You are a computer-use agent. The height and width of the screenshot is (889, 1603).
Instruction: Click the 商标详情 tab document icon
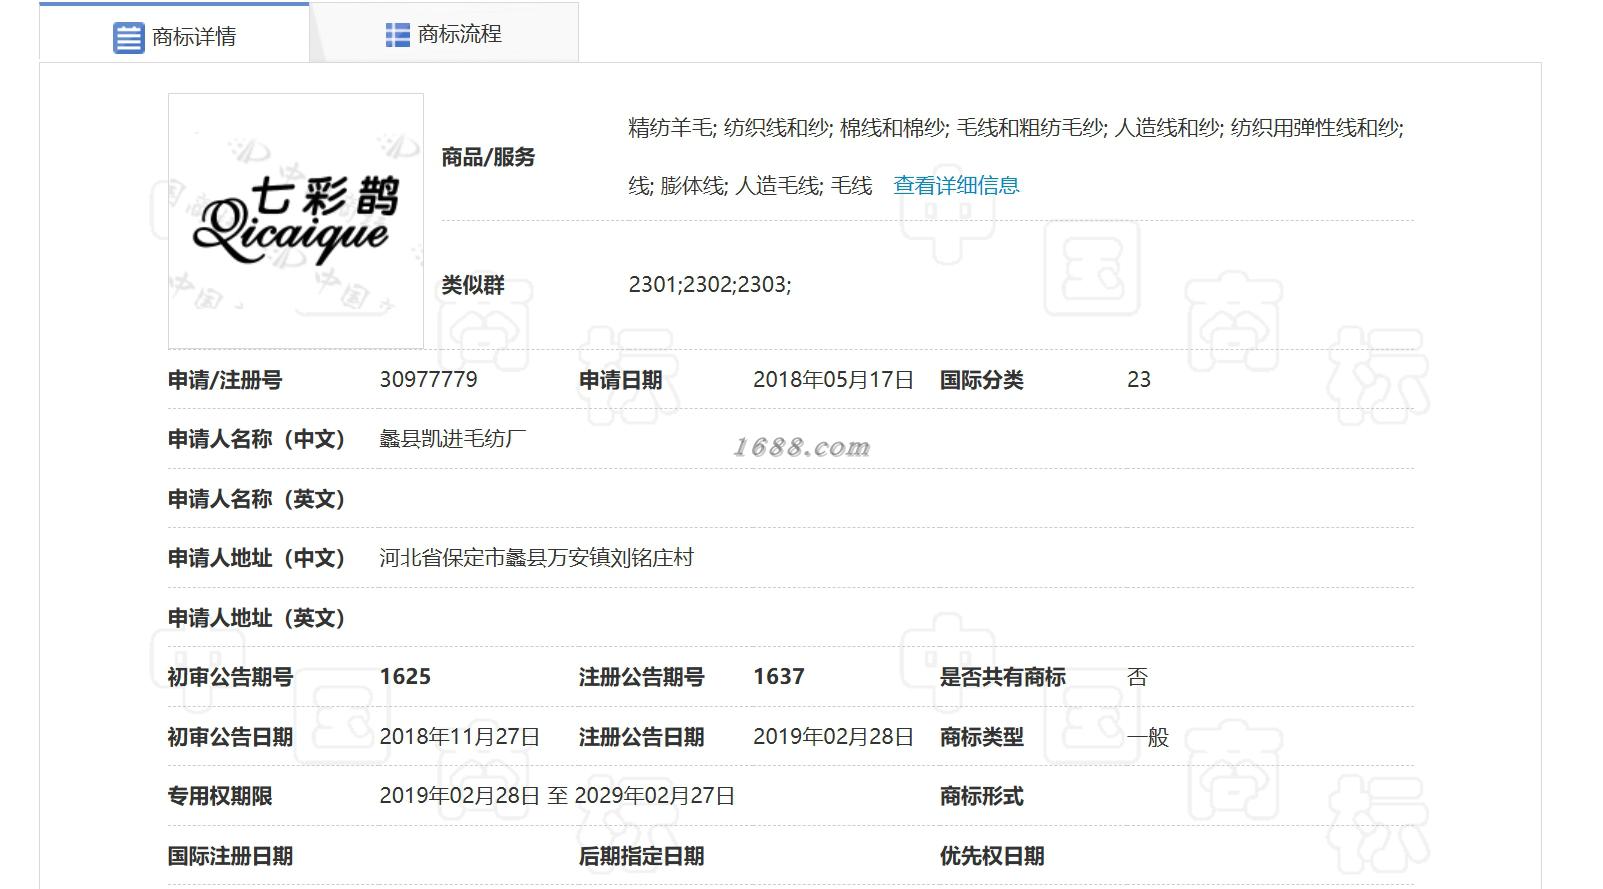click(x=128, y=38)
